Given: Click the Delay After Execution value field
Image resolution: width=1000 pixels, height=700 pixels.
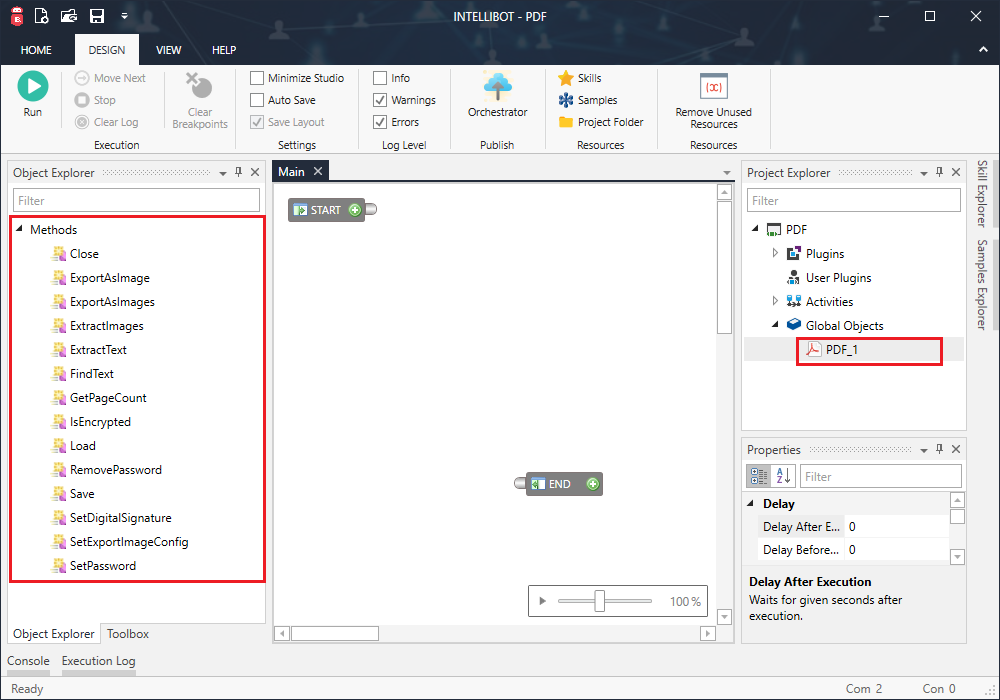Looking at the screenshot, I should [897, 527].
